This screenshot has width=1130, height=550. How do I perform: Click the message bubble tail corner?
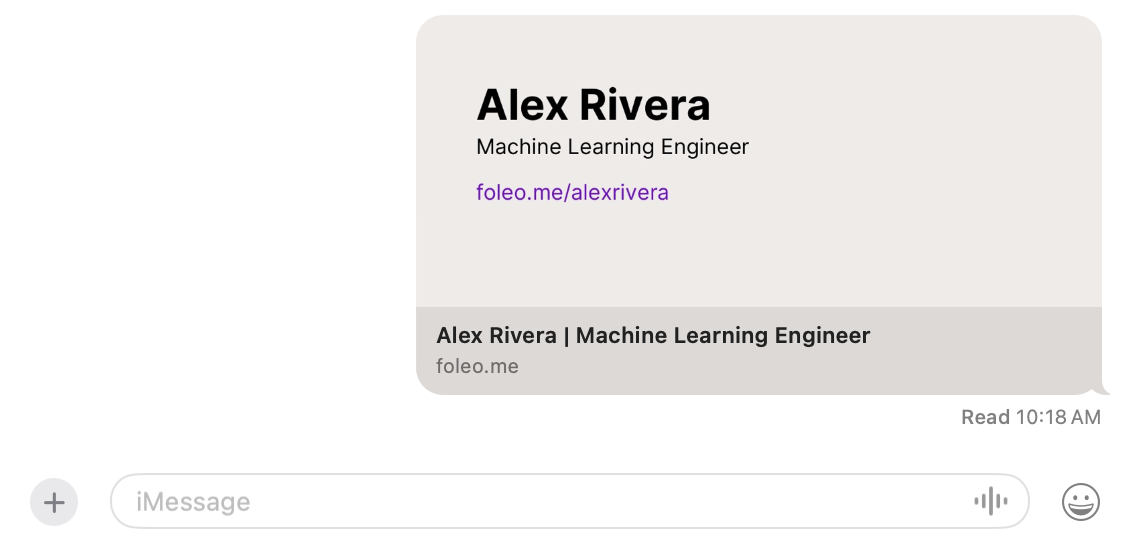(1103, 390)
